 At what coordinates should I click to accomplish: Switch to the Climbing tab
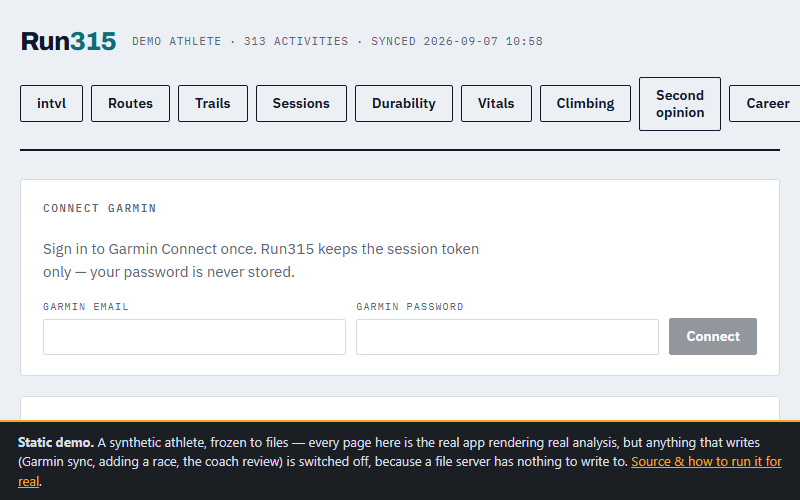tap(585, 104)
